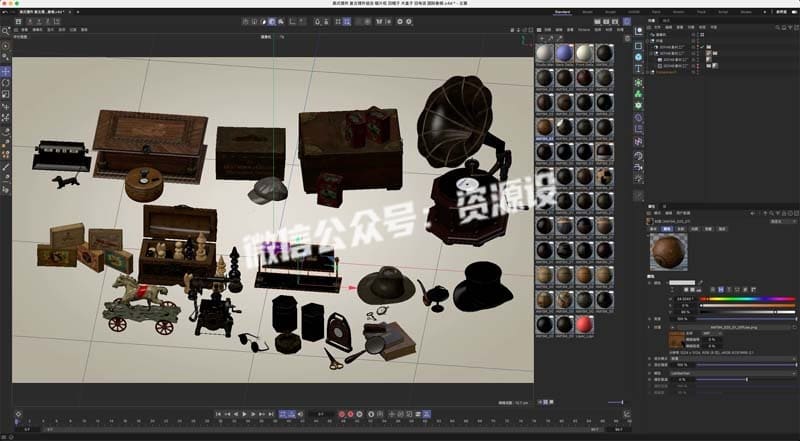Image resolution: width=800 pixels, height=441 pixels.
Task: Click the texture thumbnail image in attributes
Action: (x=676, y=339)
